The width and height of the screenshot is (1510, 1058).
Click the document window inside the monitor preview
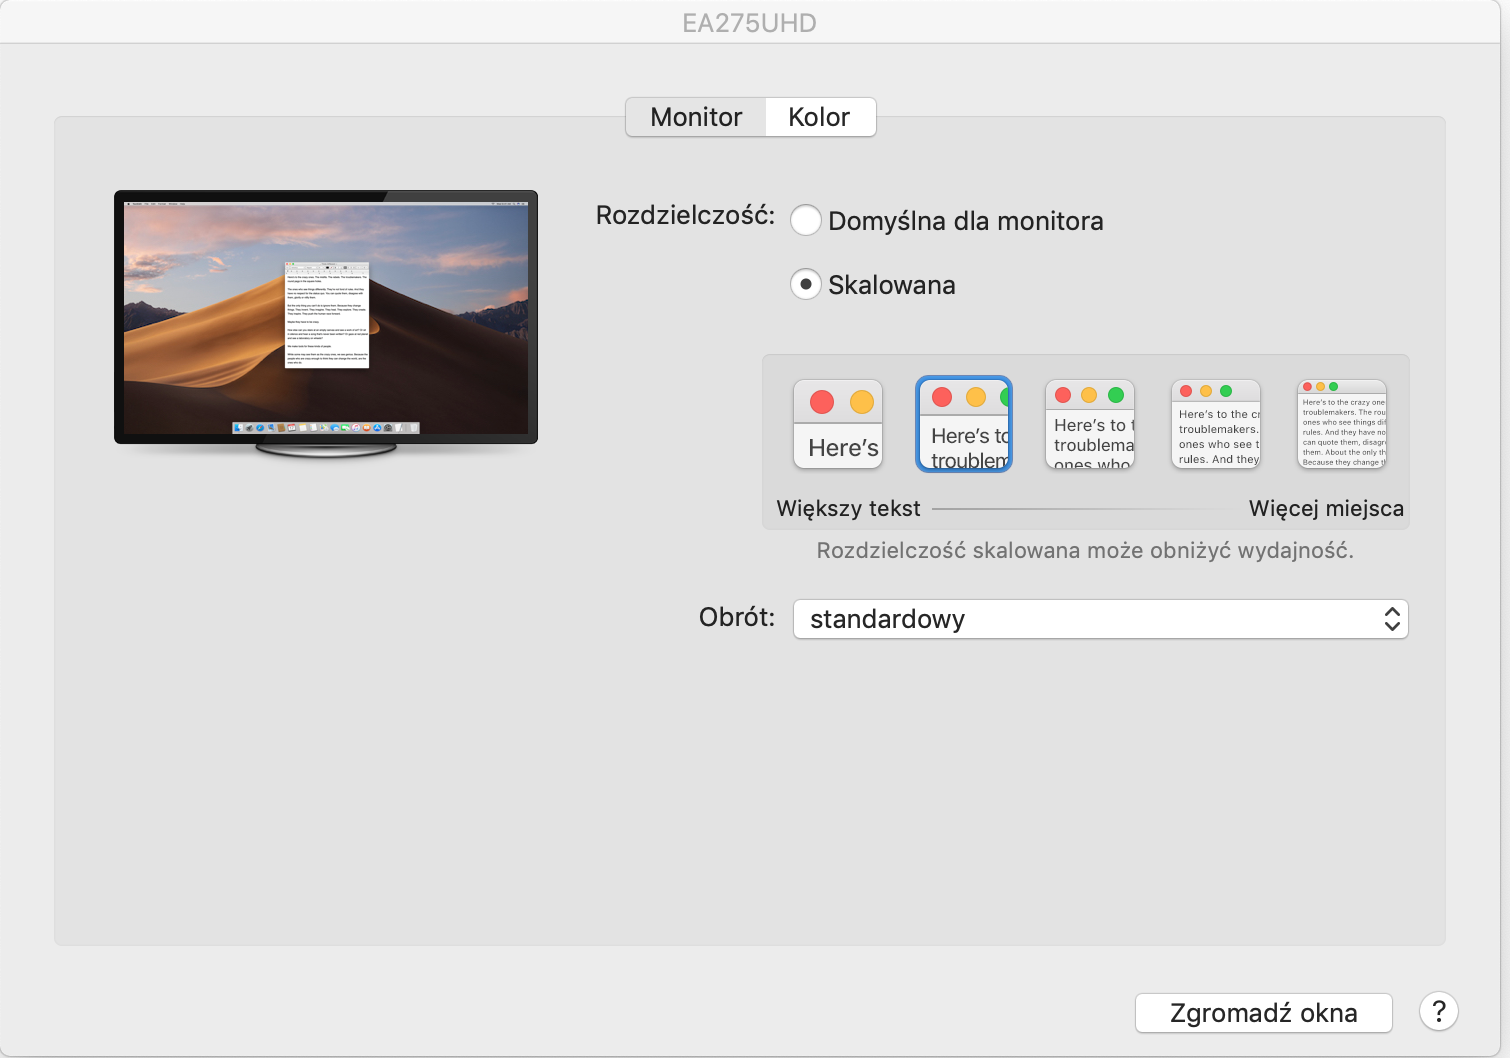(x=327, y=315)
